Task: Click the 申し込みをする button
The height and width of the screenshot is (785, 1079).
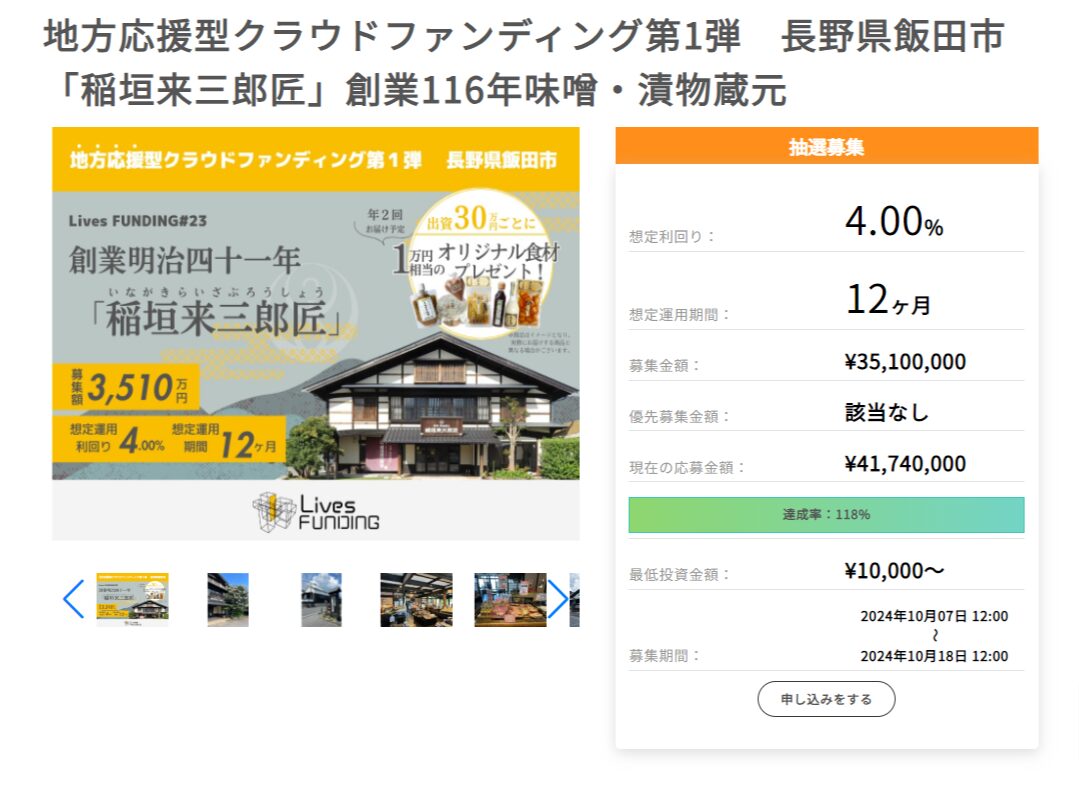Action: click(826, 699)
